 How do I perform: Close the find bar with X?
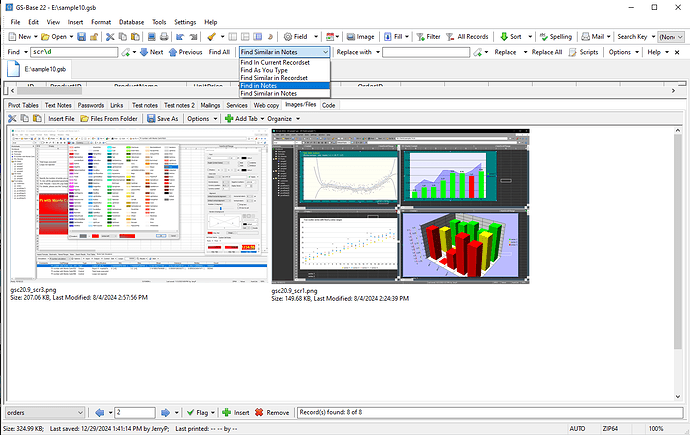[677, 52]
